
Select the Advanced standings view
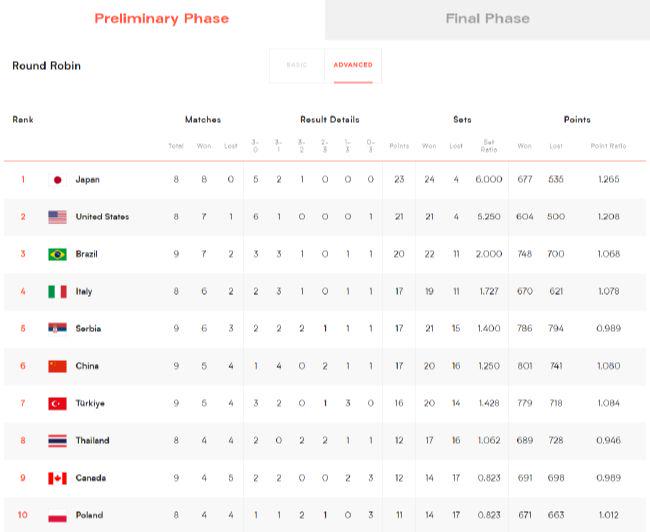tap(353, 65)
